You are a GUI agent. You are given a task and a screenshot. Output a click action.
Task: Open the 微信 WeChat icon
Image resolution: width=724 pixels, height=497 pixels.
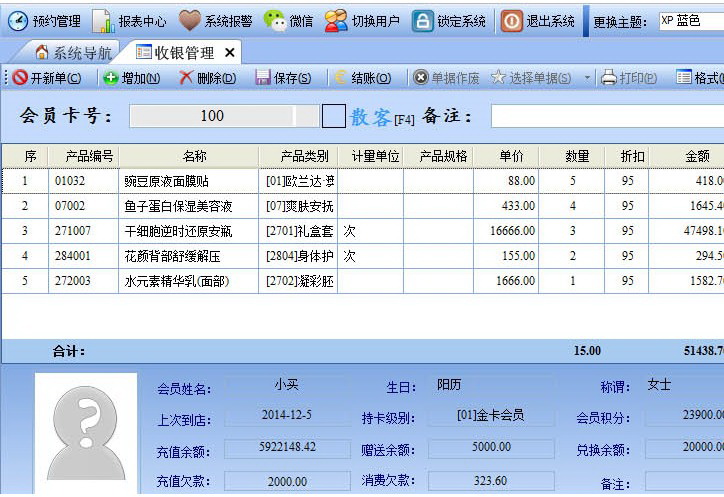[x=275, y=21]
